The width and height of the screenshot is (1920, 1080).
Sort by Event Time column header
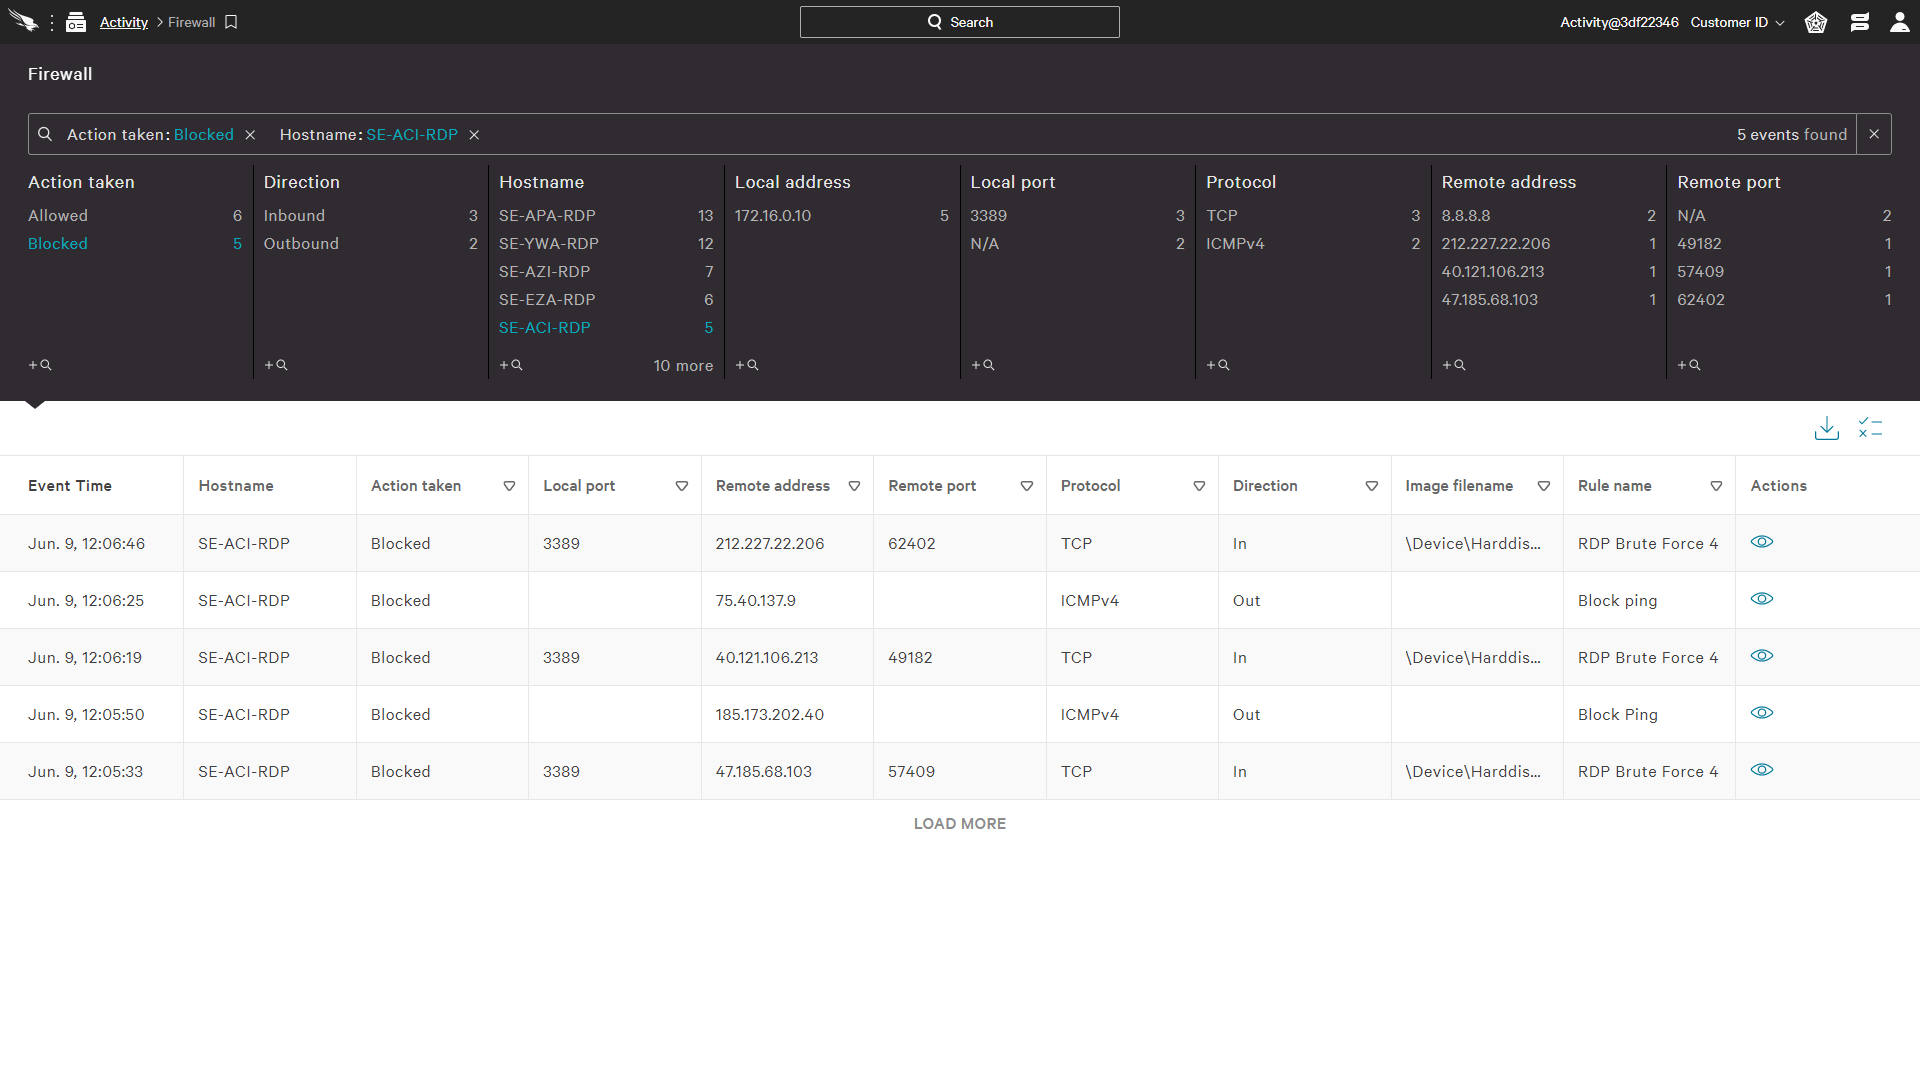(70, 486)
